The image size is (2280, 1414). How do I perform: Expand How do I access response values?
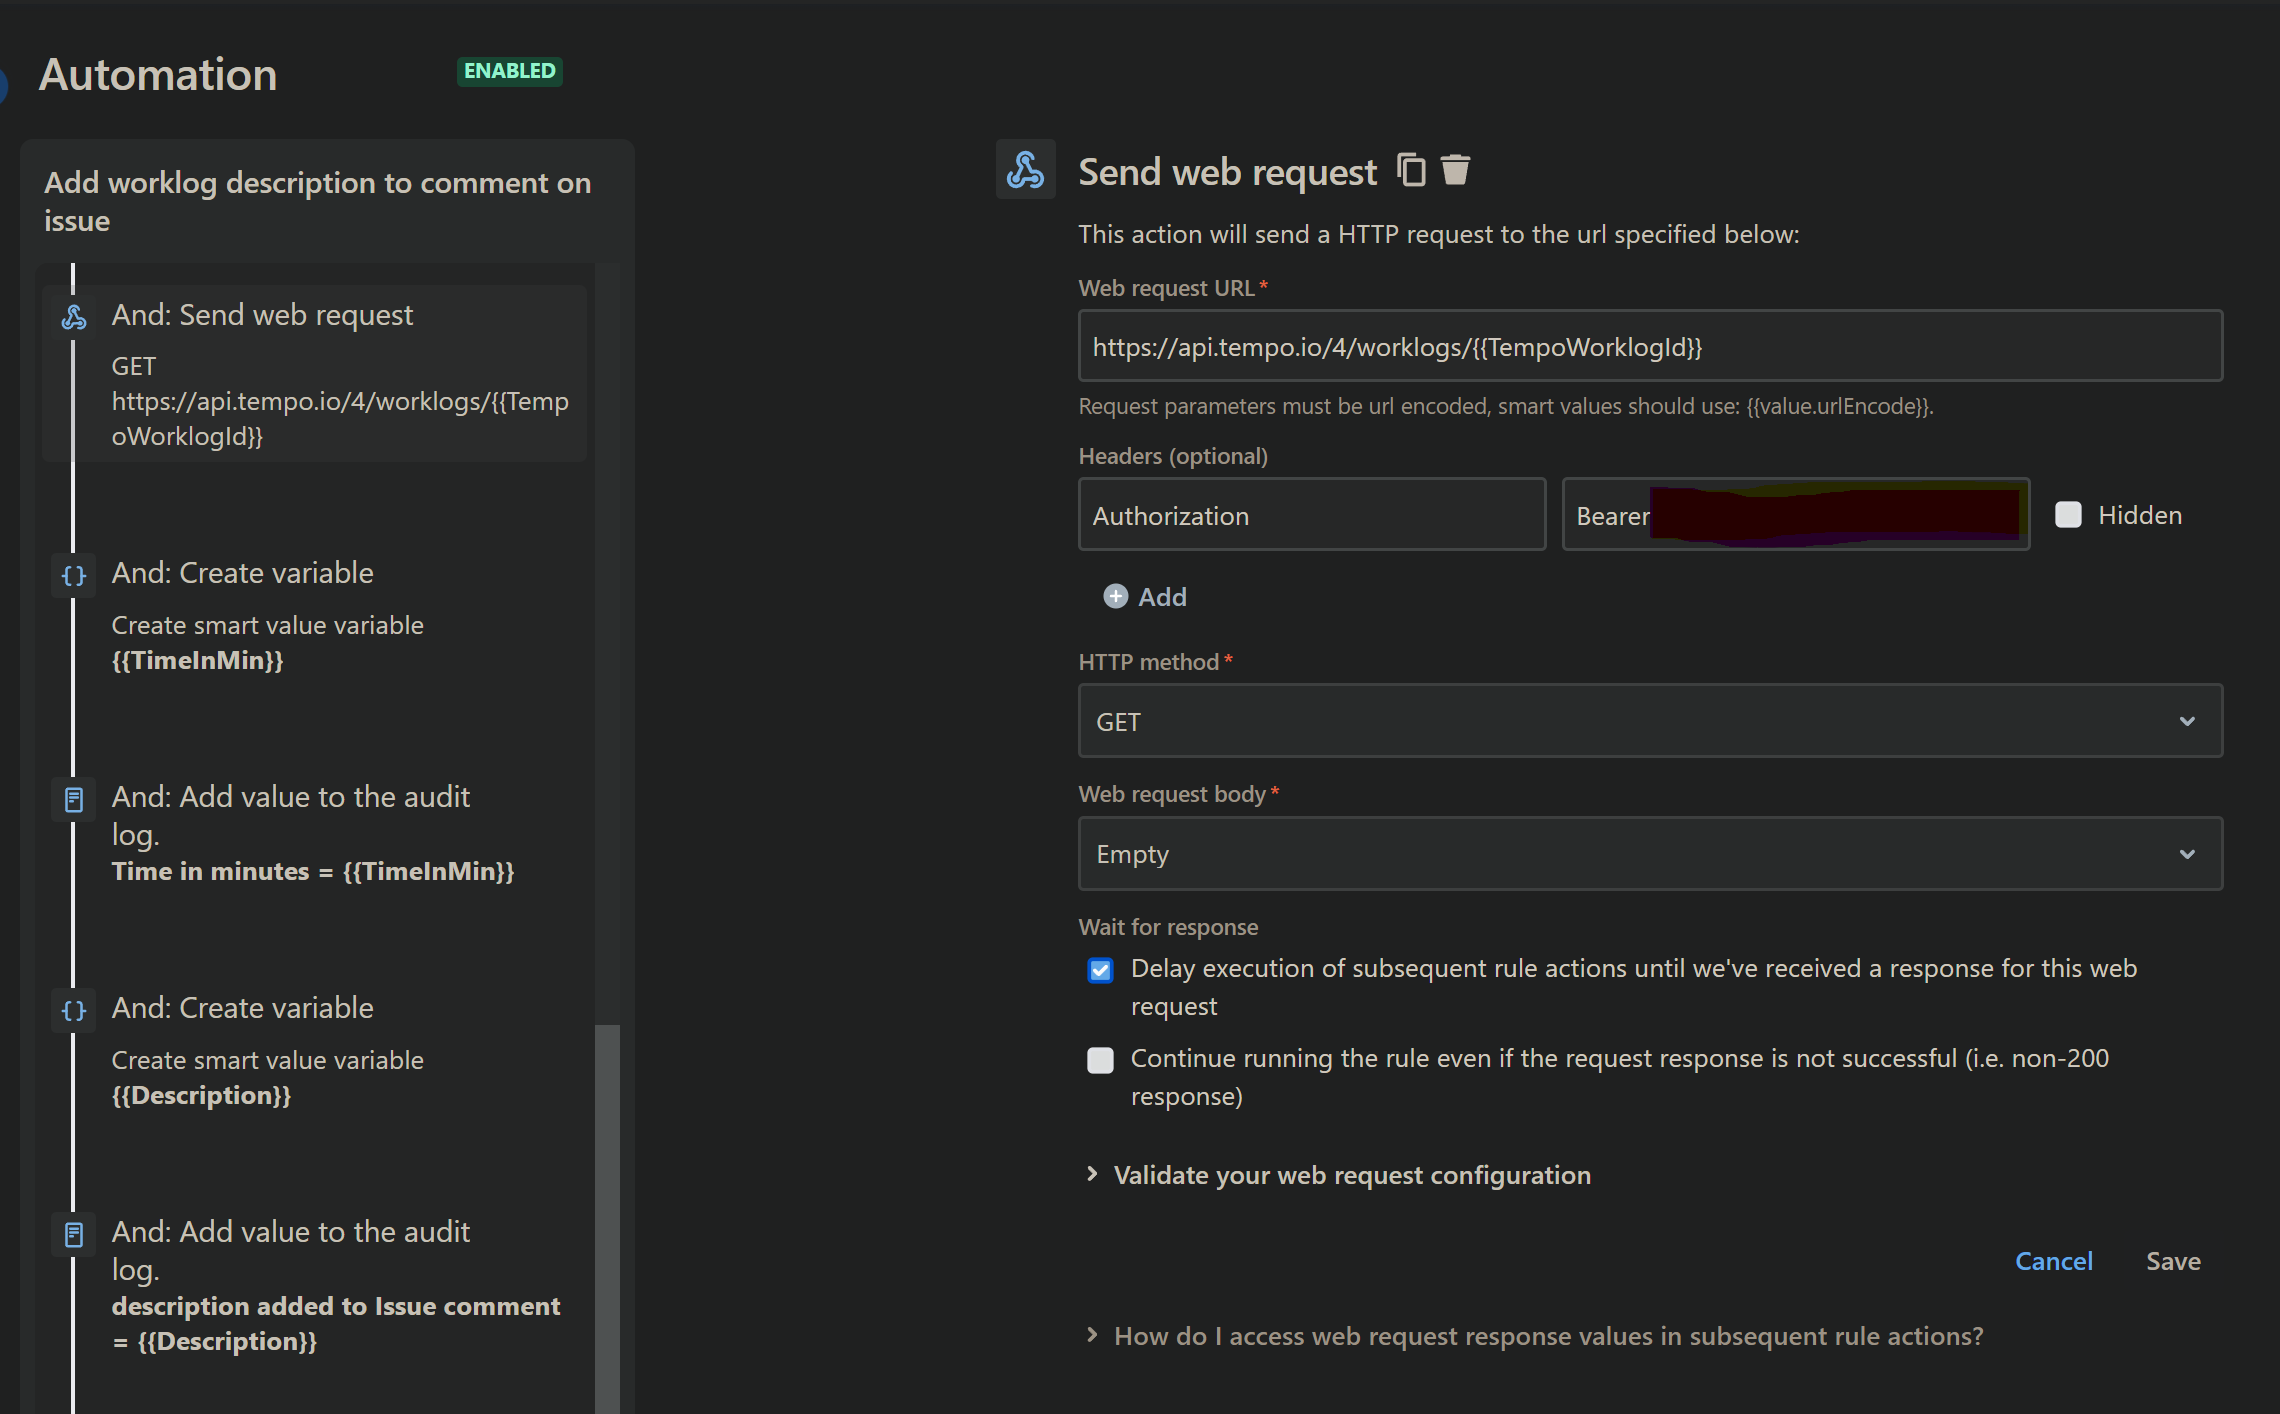(1547, 1336)
